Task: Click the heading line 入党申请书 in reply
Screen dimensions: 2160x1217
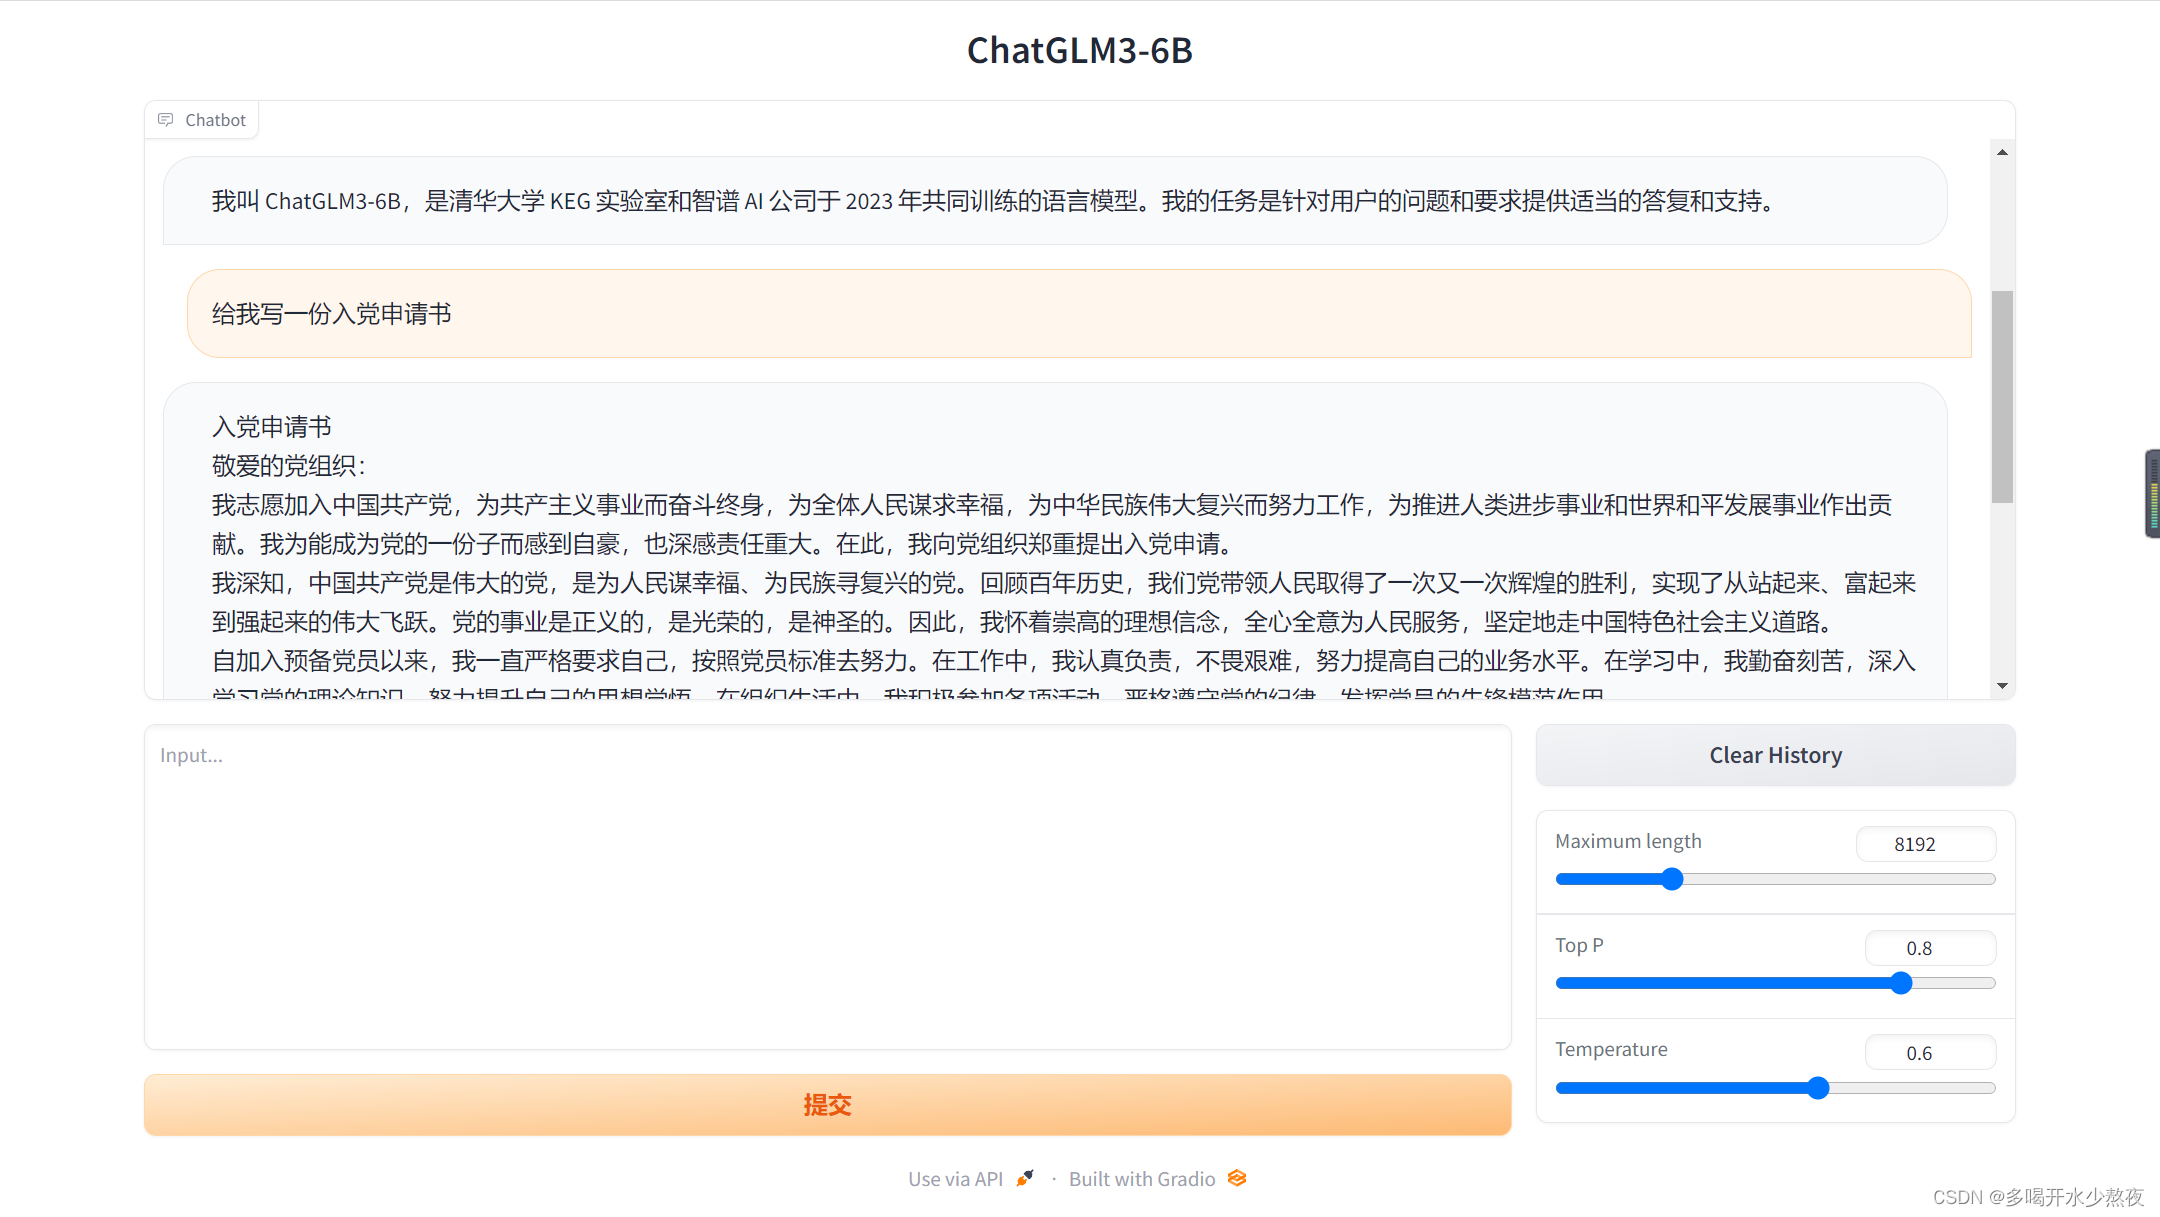Action: [x=271, y=427]
